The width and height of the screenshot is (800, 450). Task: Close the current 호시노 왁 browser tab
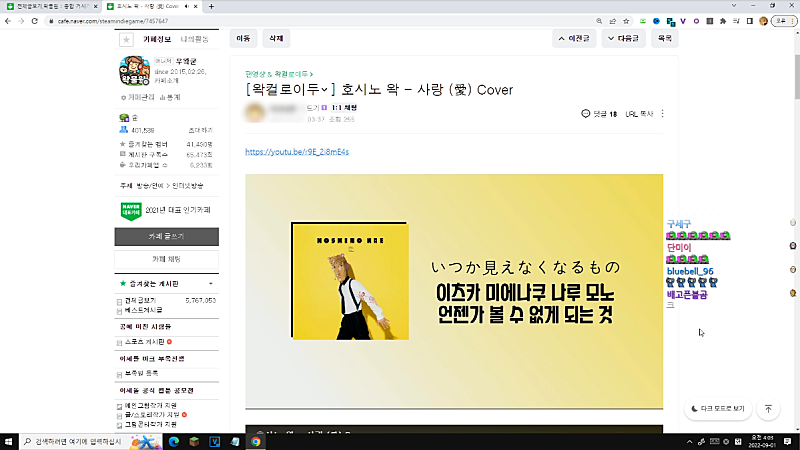coord(196,7)
